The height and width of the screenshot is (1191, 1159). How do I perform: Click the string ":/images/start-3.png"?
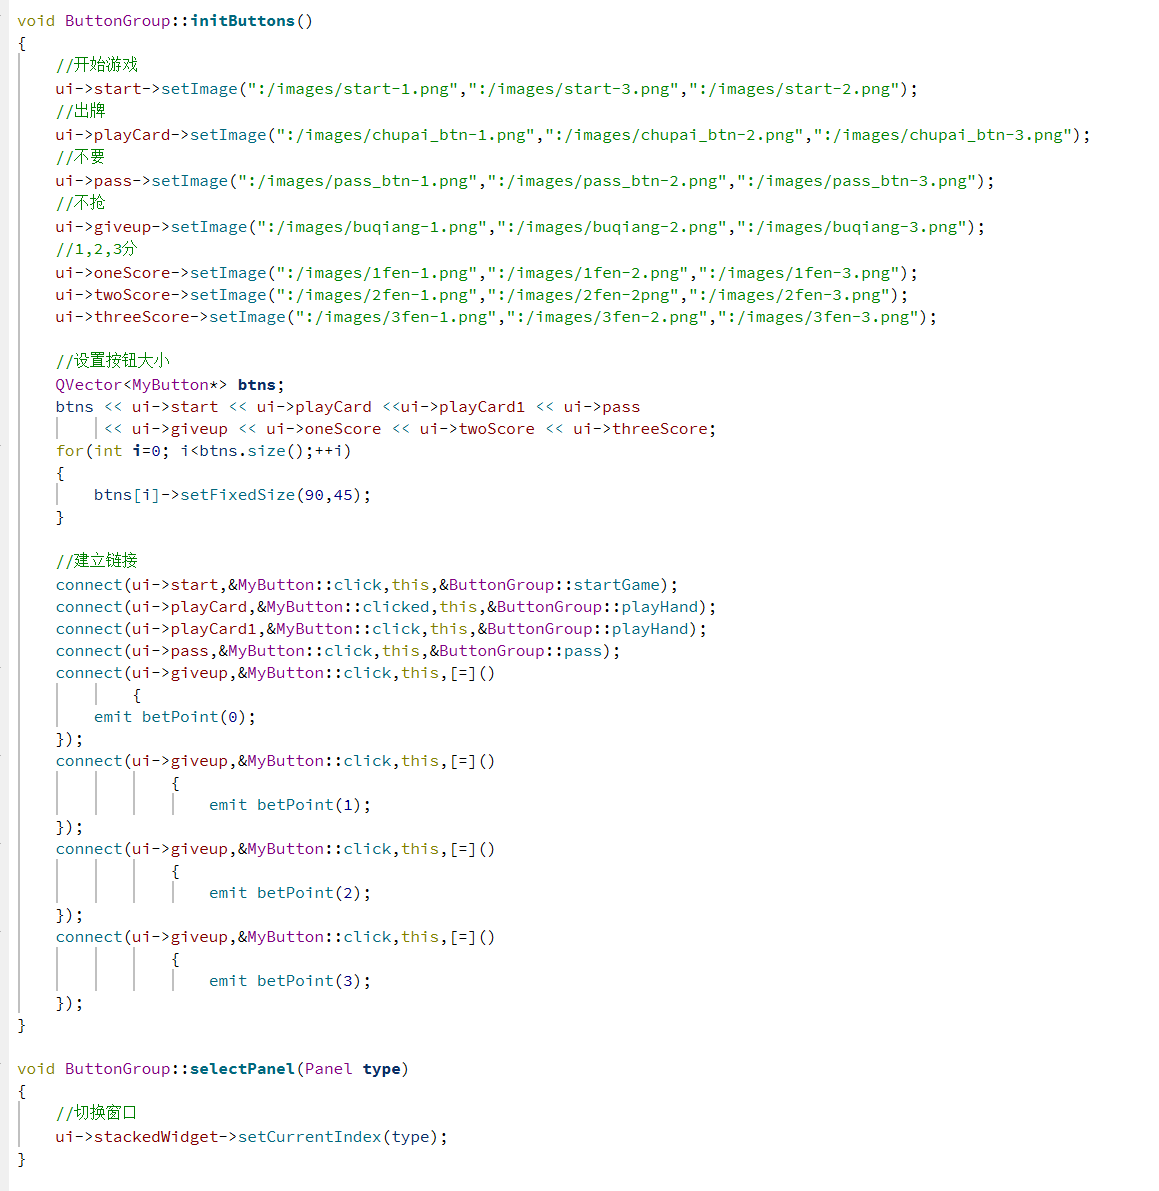[x=573, y=89]
